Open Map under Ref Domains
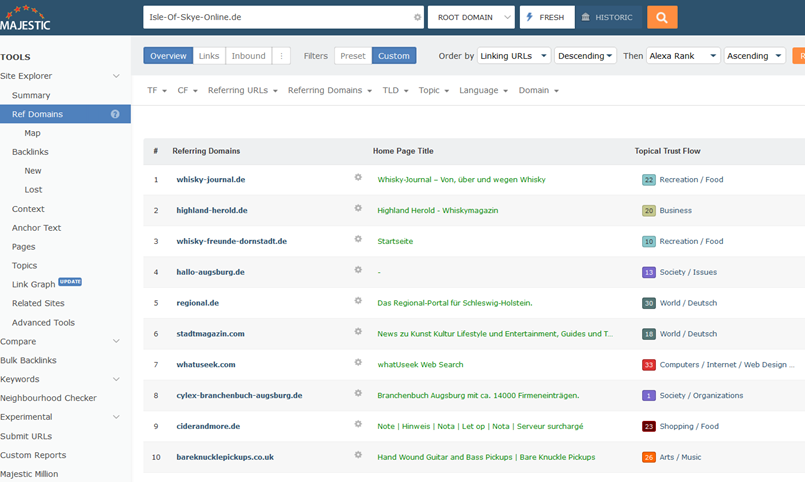The height and width of the screenshot is (482, 805). pos(32,133)
